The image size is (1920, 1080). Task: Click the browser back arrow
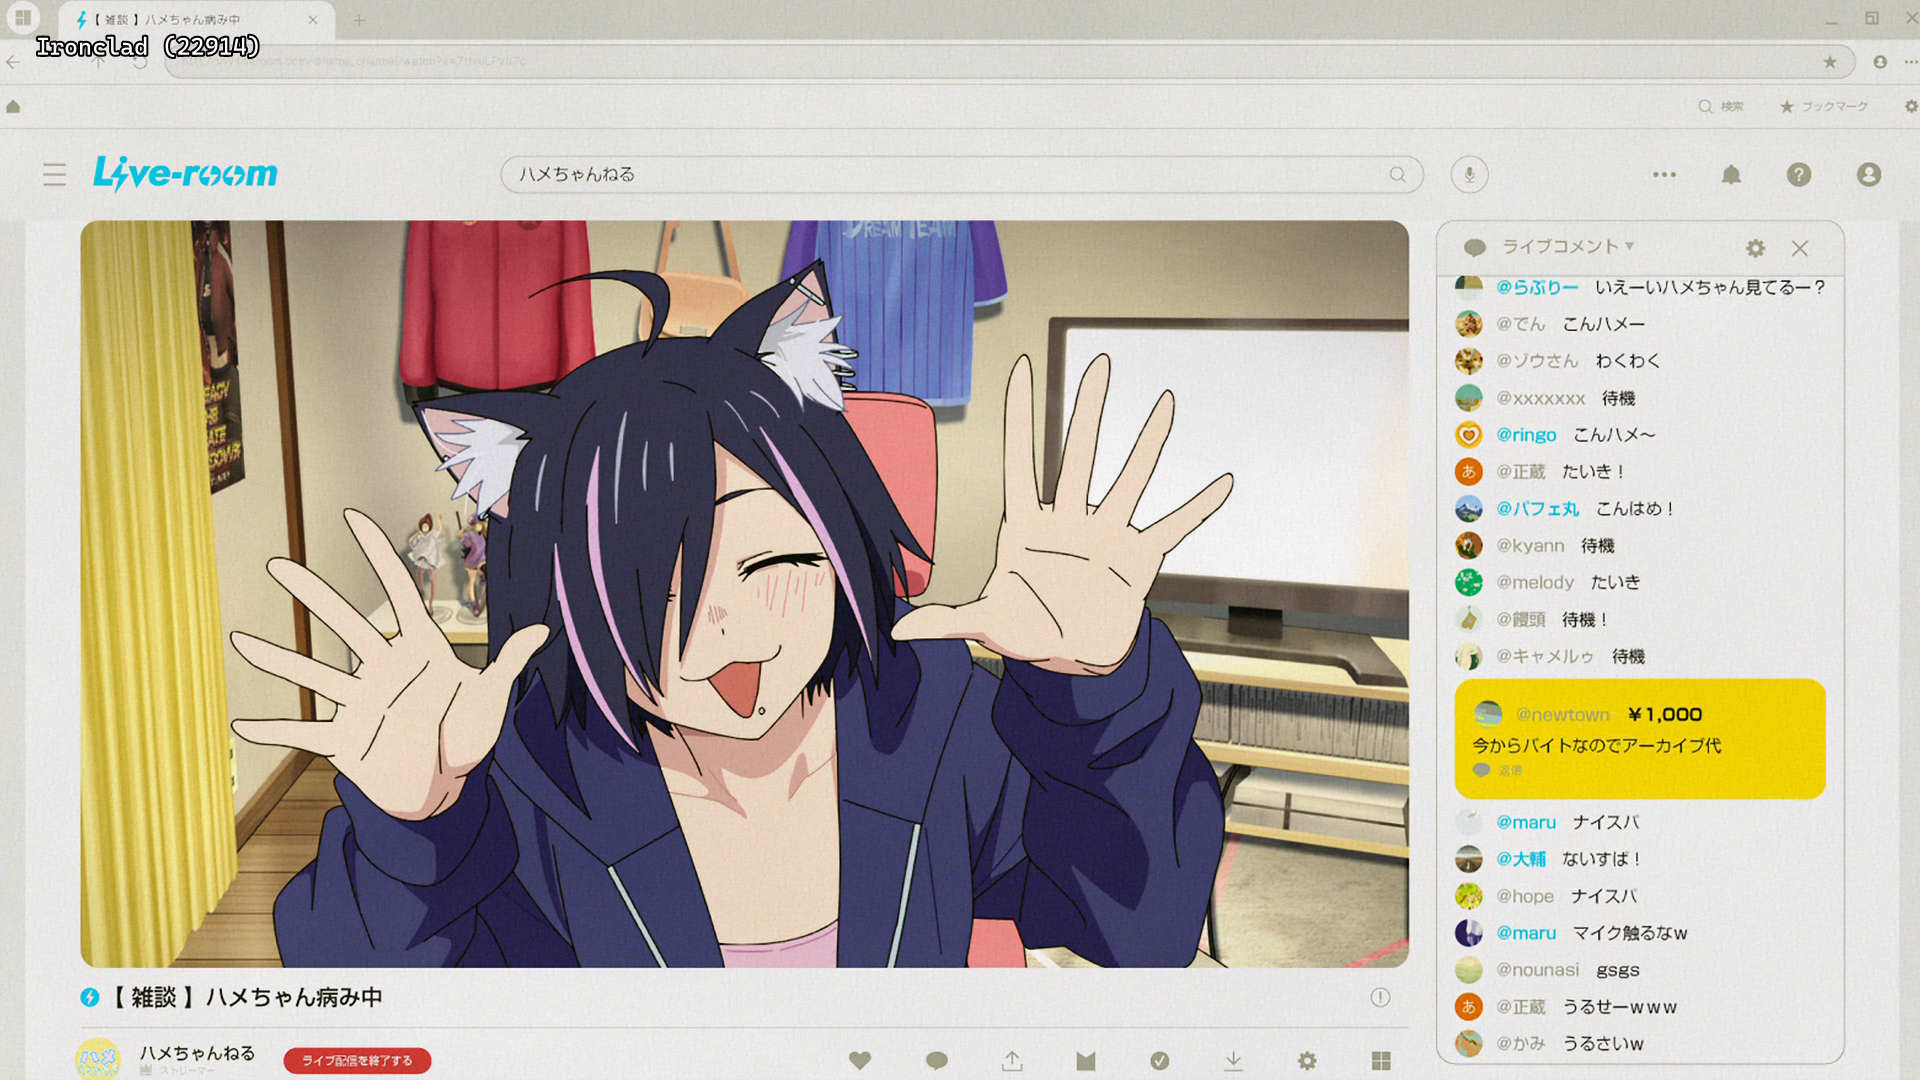tap(13, 62)
